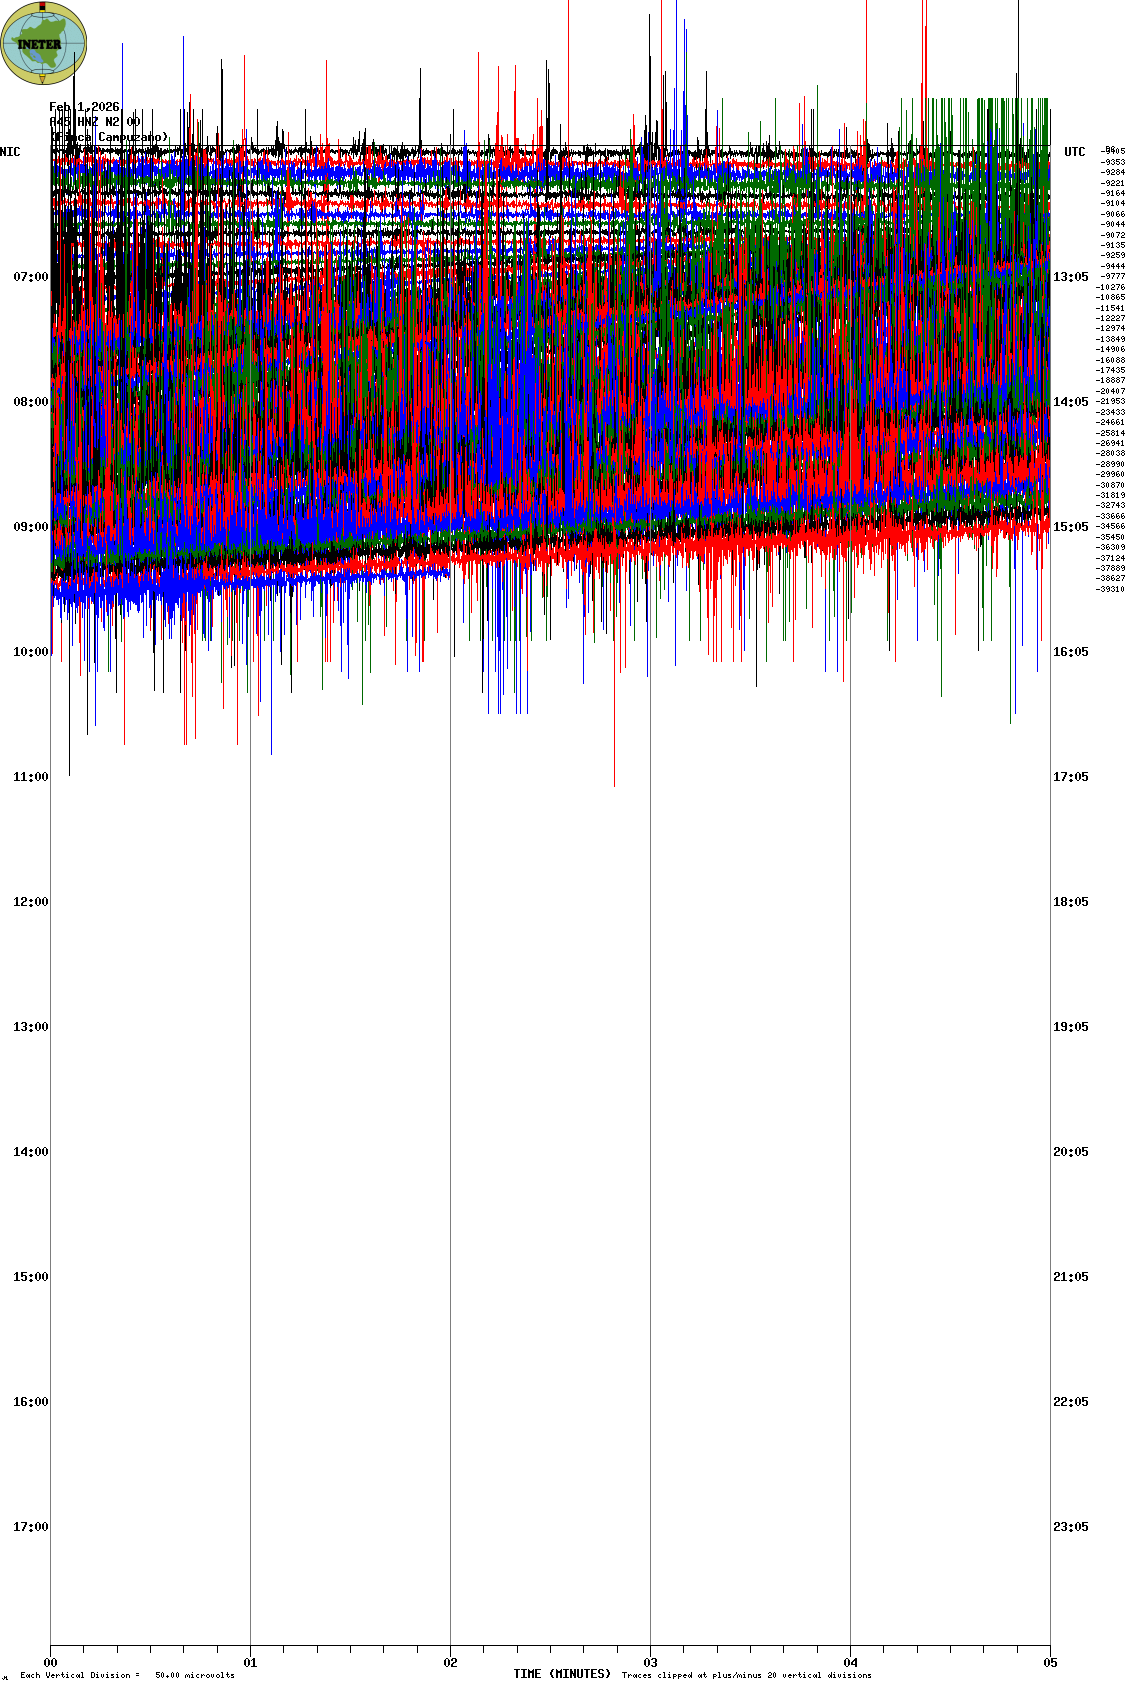
Task: Click the Each Vertical Division scale note
Action: point(127,1675)
